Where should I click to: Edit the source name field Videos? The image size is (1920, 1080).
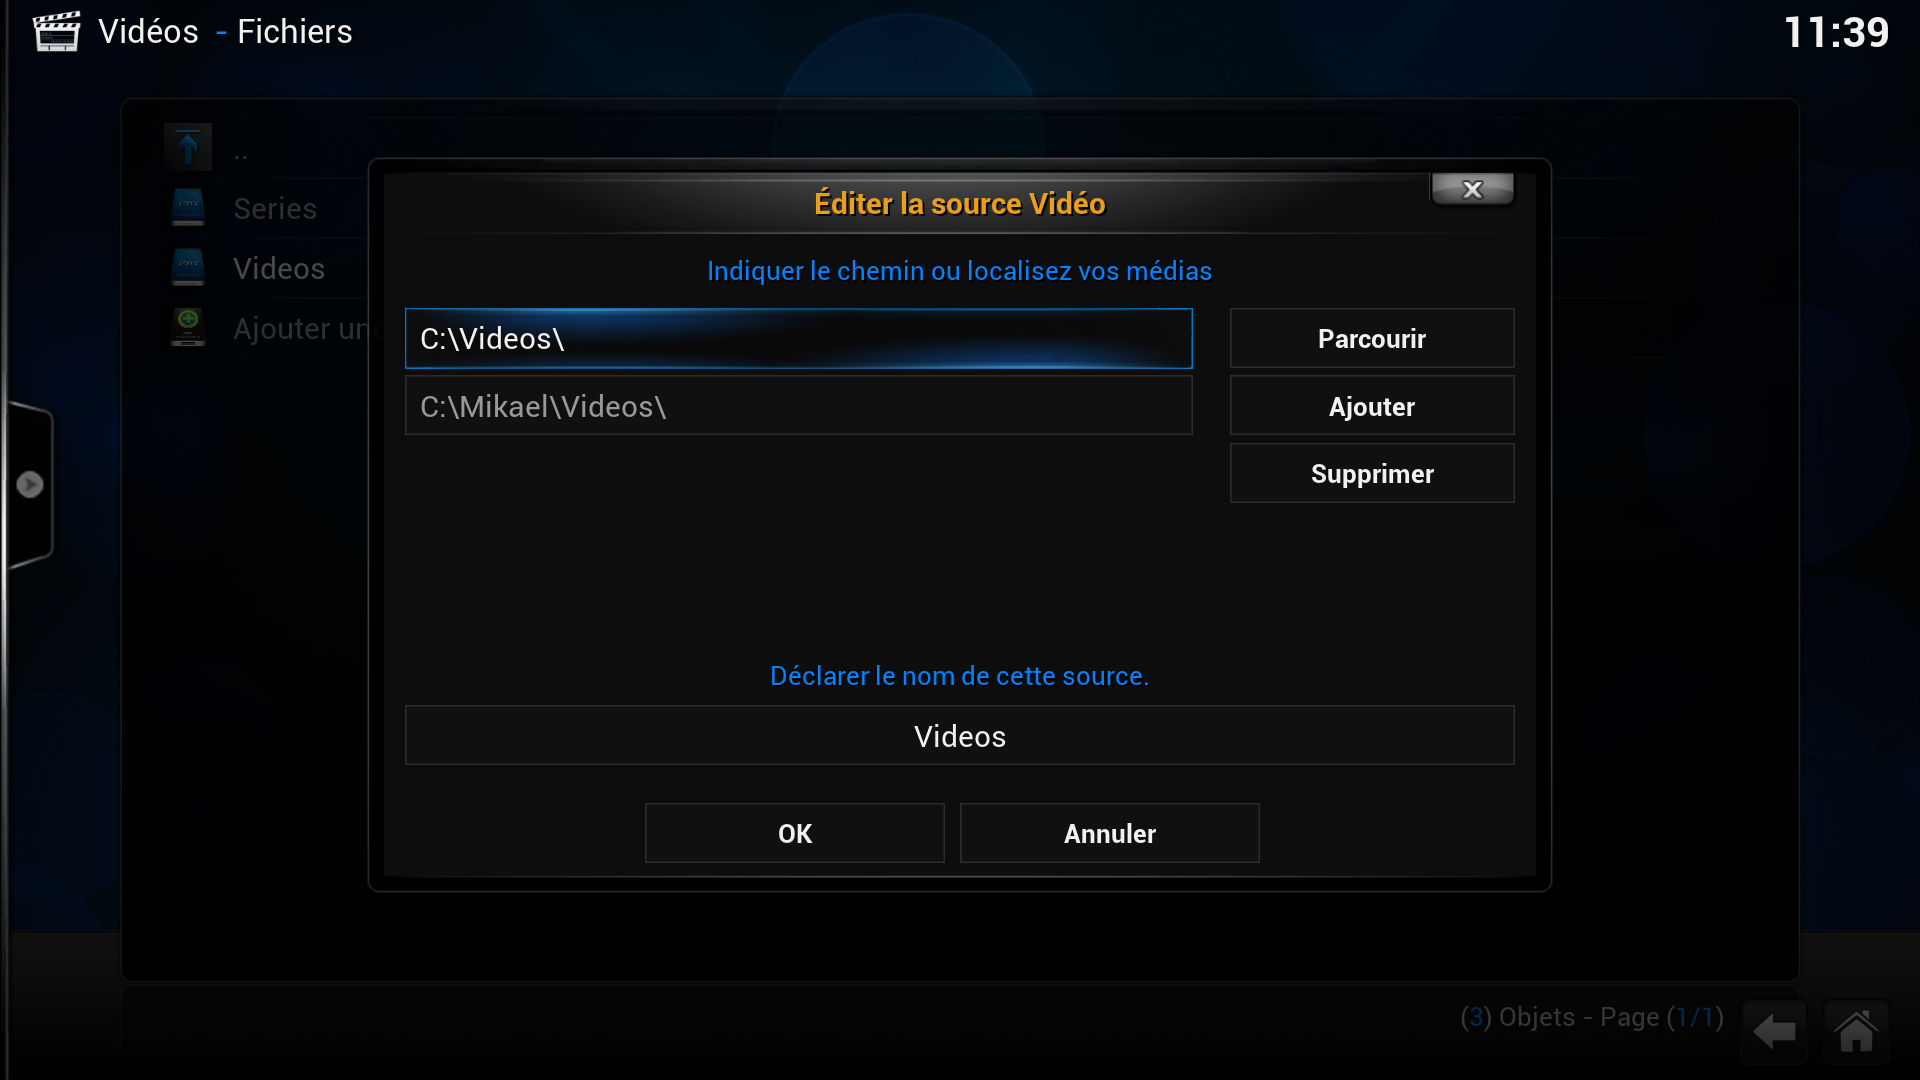960,736
